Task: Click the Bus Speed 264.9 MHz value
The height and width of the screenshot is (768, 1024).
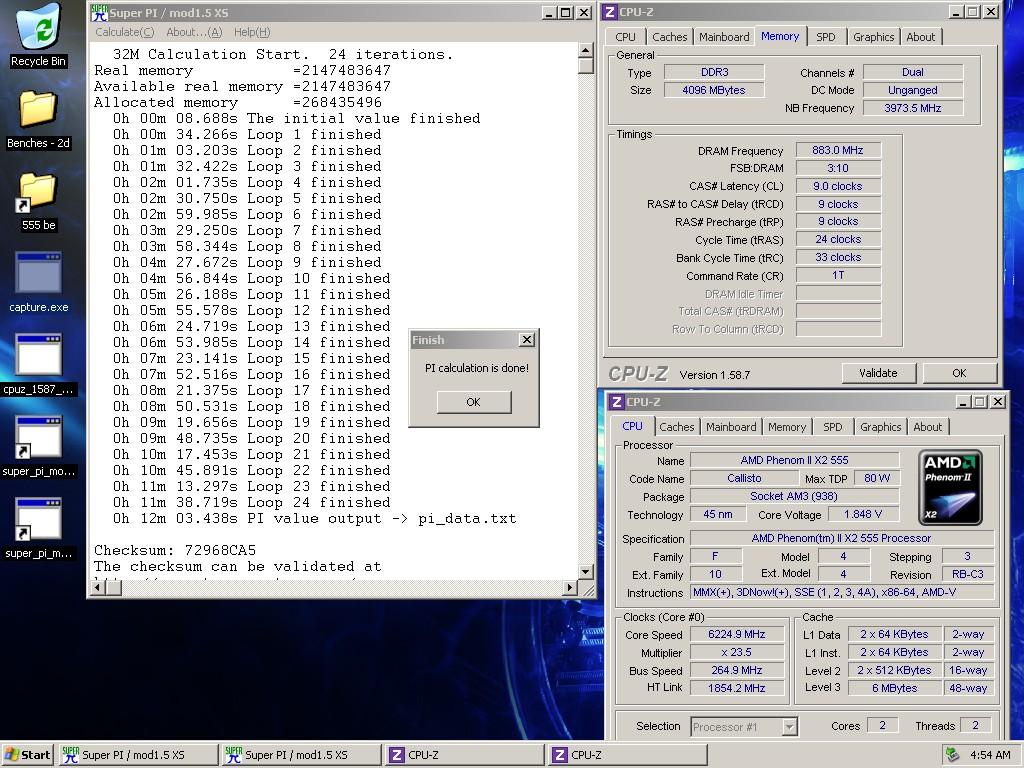Action: tap(737, 670)
